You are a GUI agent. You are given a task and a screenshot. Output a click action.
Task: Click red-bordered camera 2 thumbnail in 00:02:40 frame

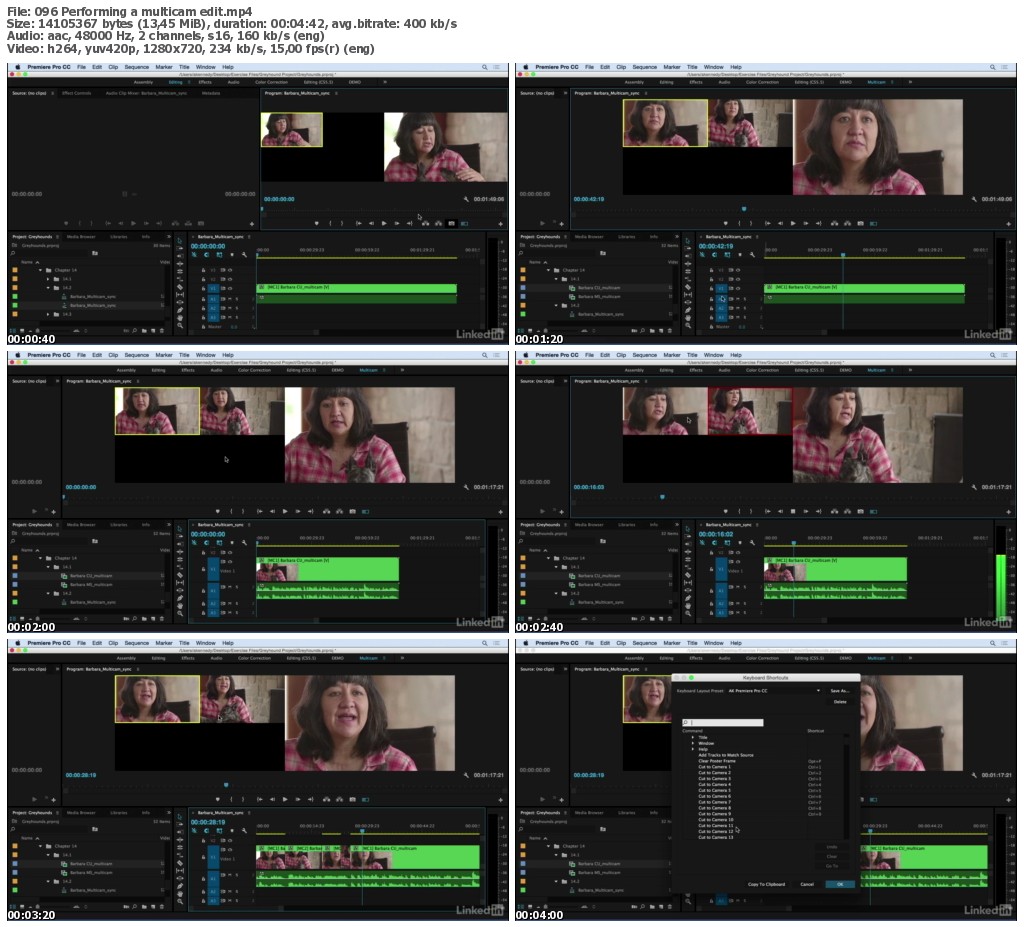coord(750,411)
